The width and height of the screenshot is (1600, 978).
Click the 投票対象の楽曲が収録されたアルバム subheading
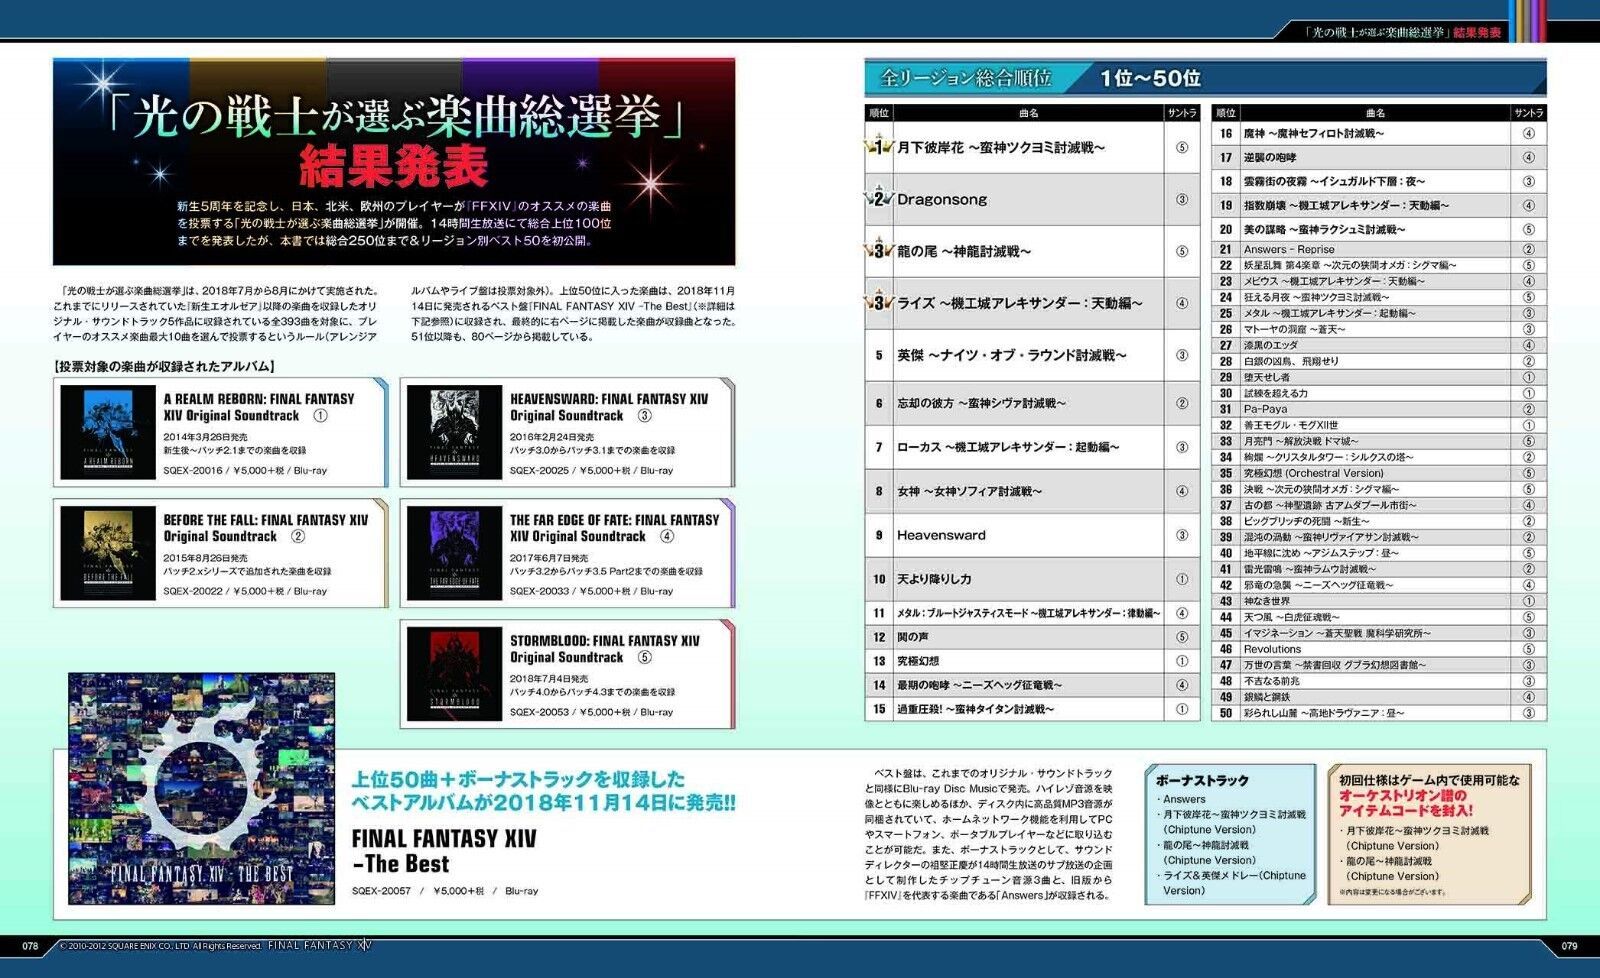[164, 367]
